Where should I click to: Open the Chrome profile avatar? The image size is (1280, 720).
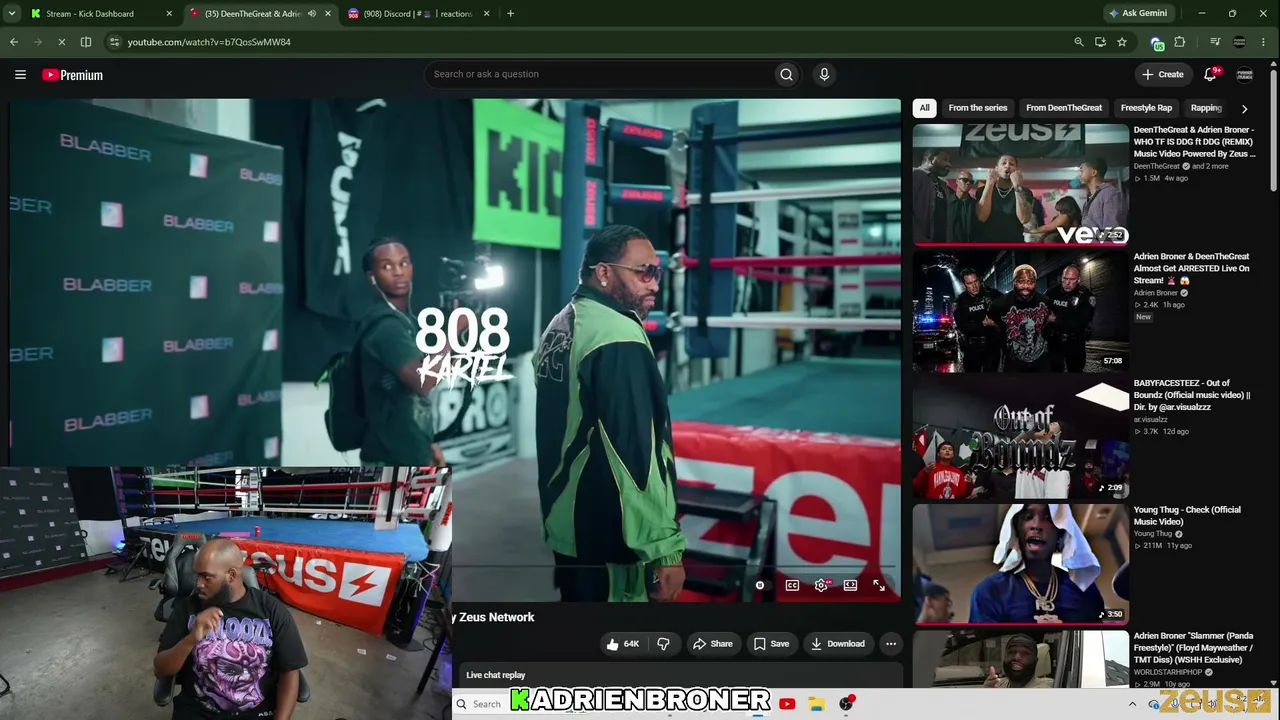(1240, 42)
